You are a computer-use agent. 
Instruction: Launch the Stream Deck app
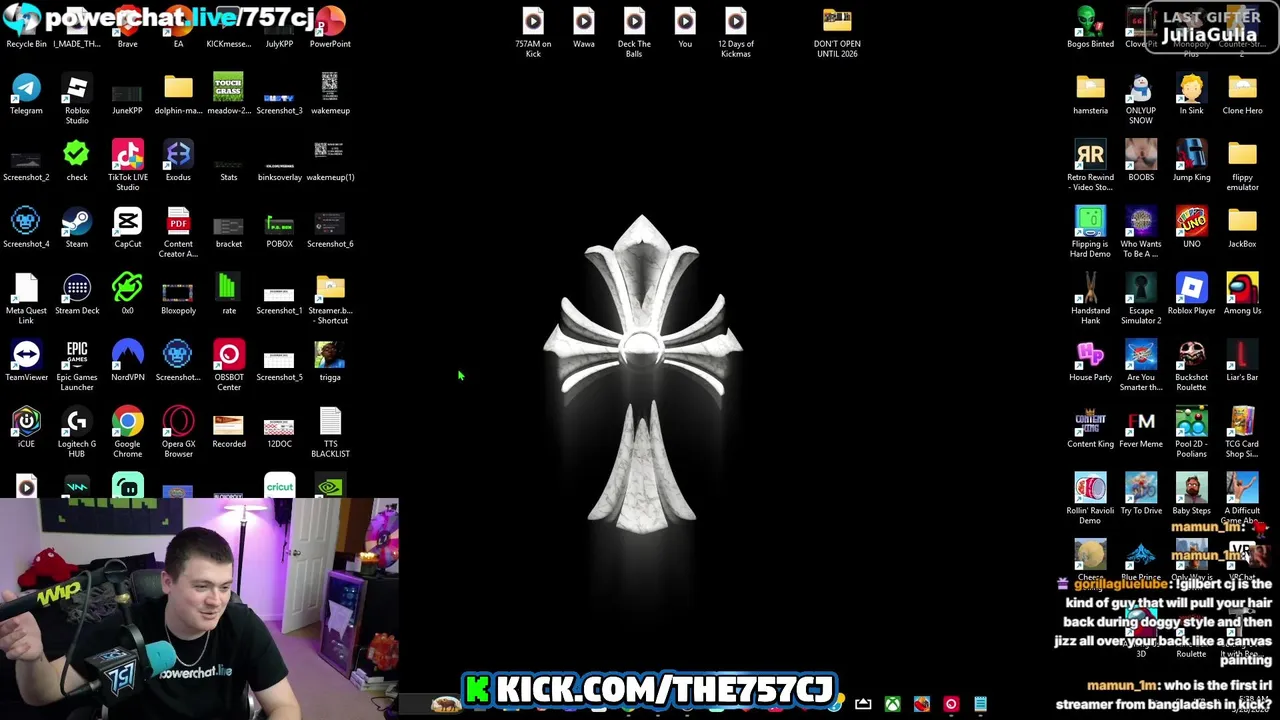77,294
